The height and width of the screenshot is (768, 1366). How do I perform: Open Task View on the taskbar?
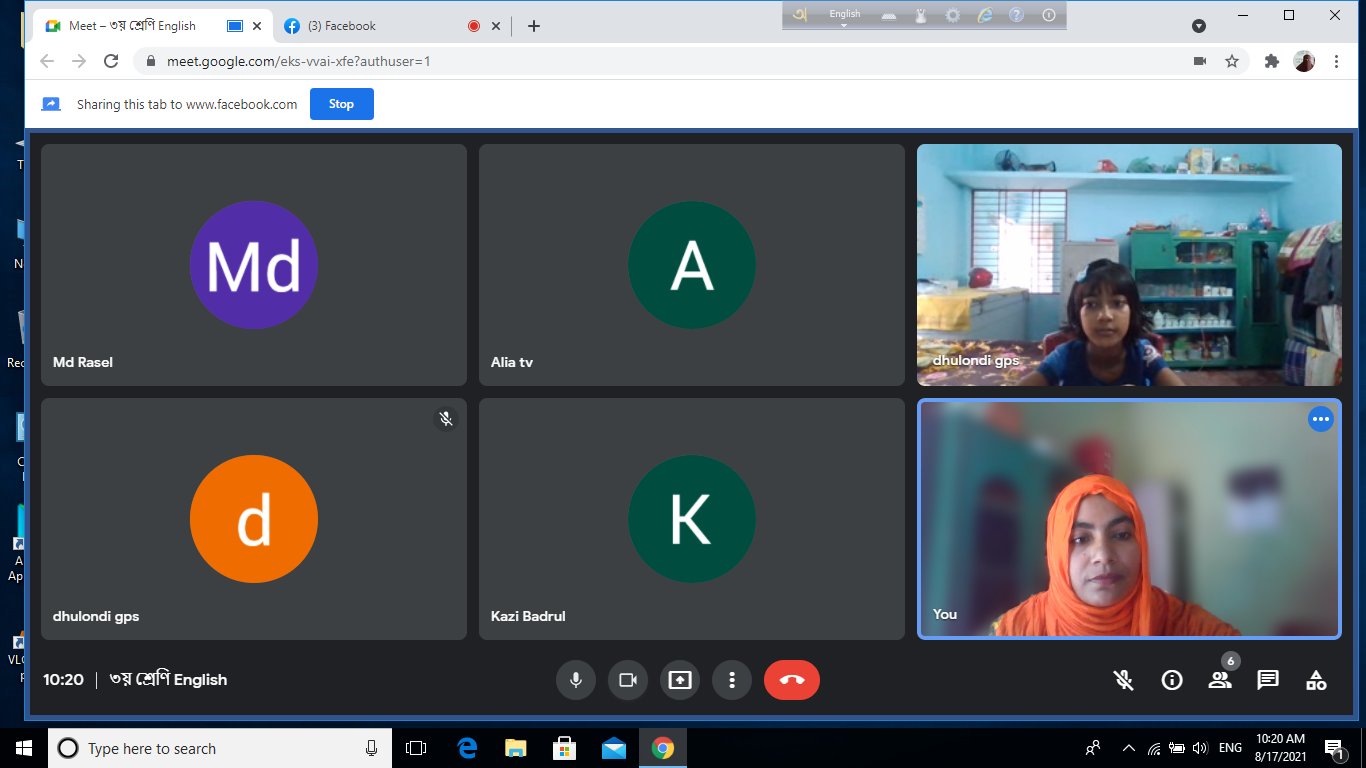(x=416, y=748)
